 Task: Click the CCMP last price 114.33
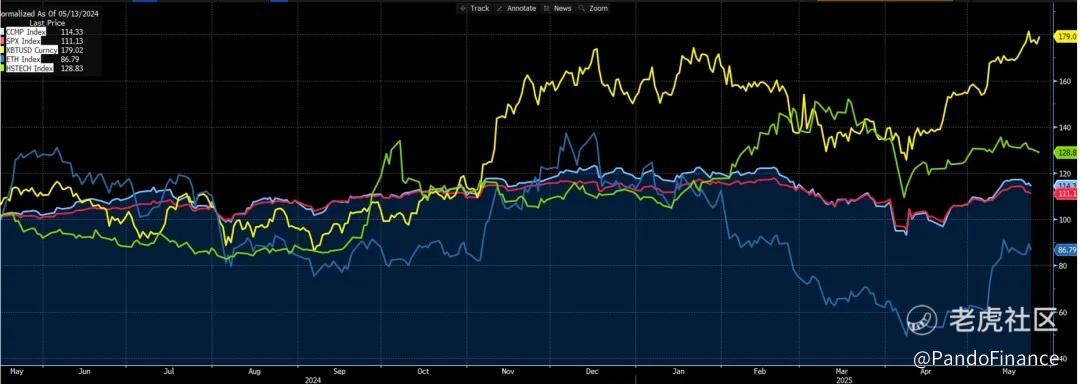click(72, 32)
